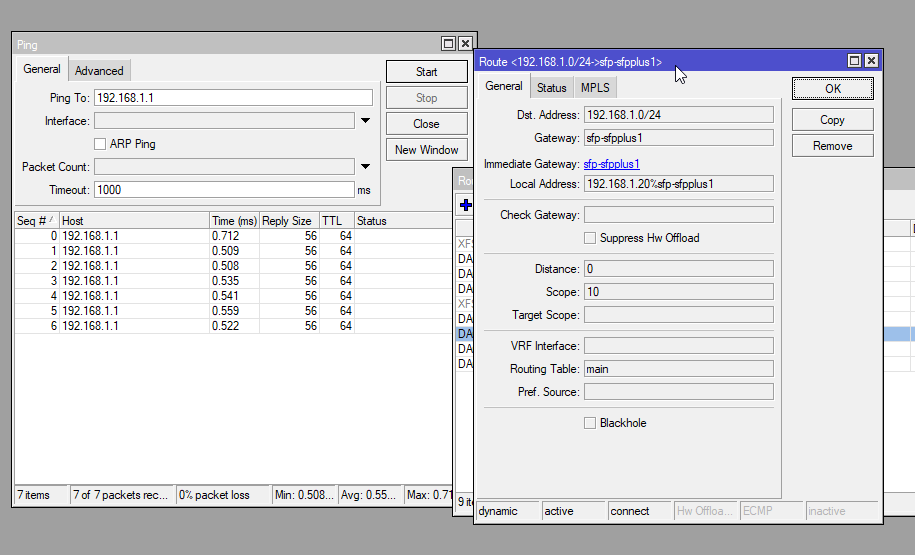Close the Route dialog with X icon

pyautogui.click(x=871, y=61)
